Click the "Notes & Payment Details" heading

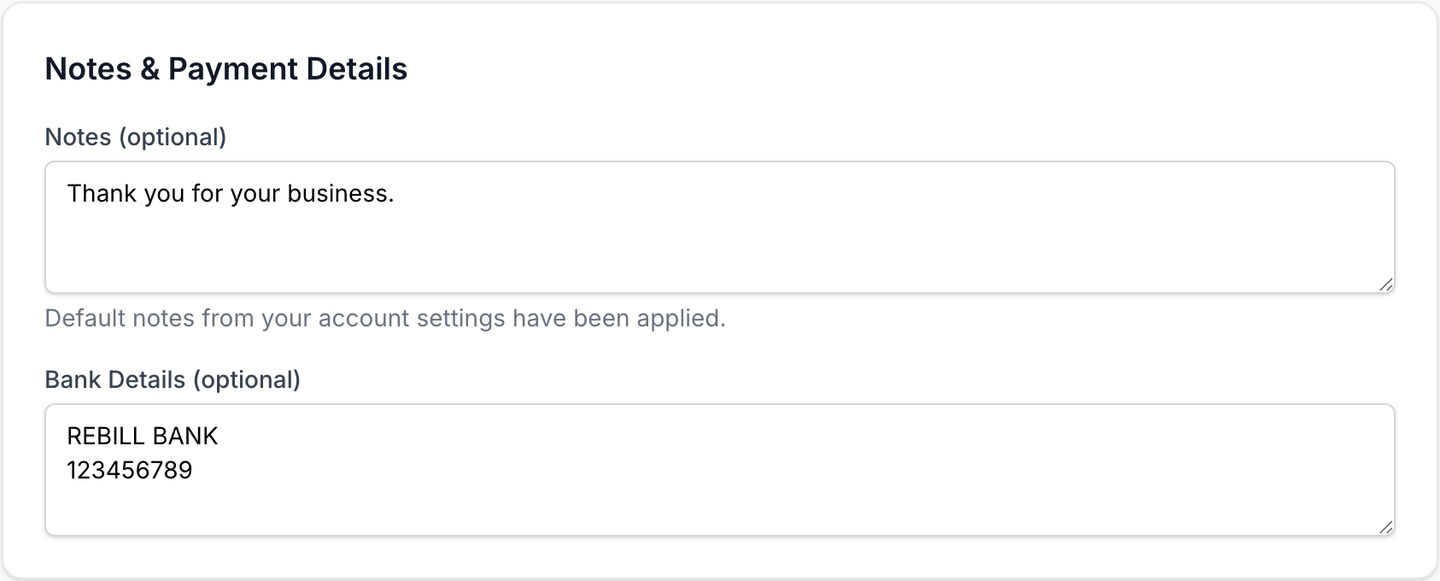(x=226, y=69)
